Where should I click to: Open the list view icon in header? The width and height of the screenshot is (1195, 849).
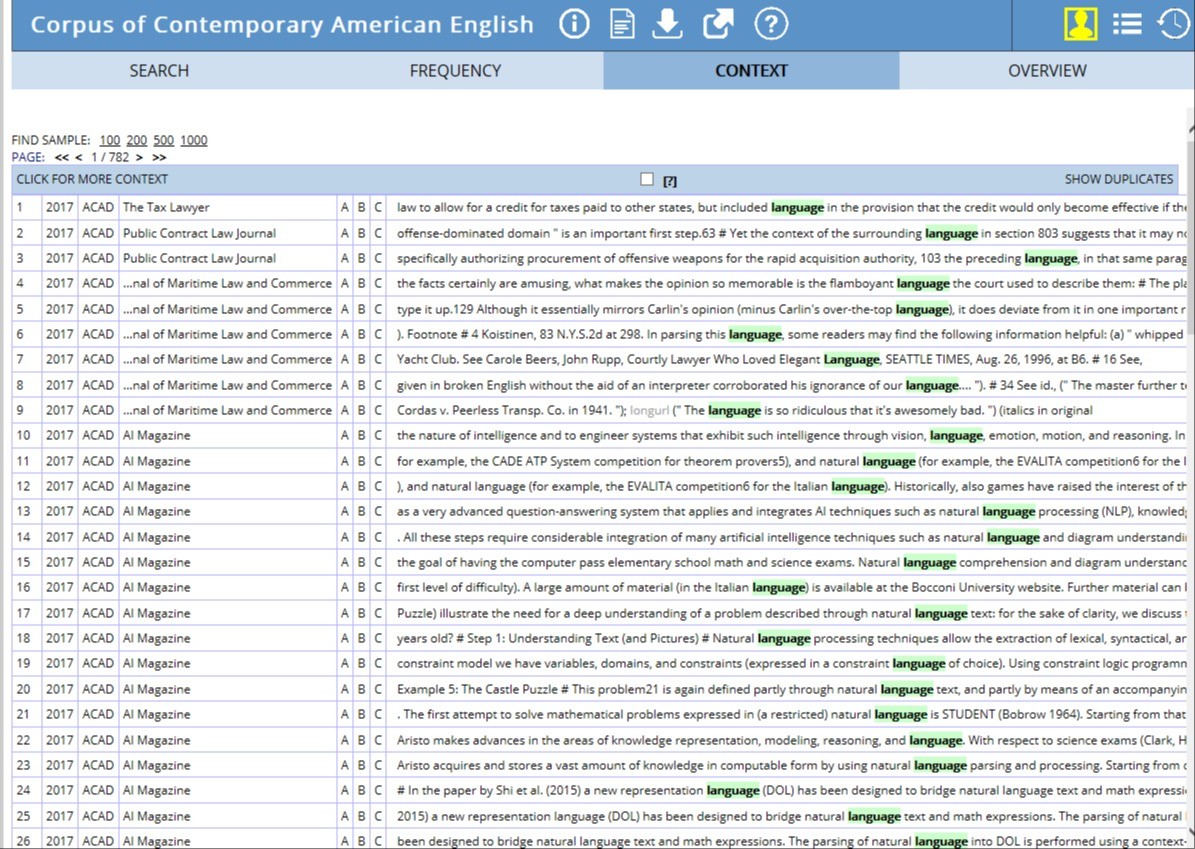(x=1127, y=24)
